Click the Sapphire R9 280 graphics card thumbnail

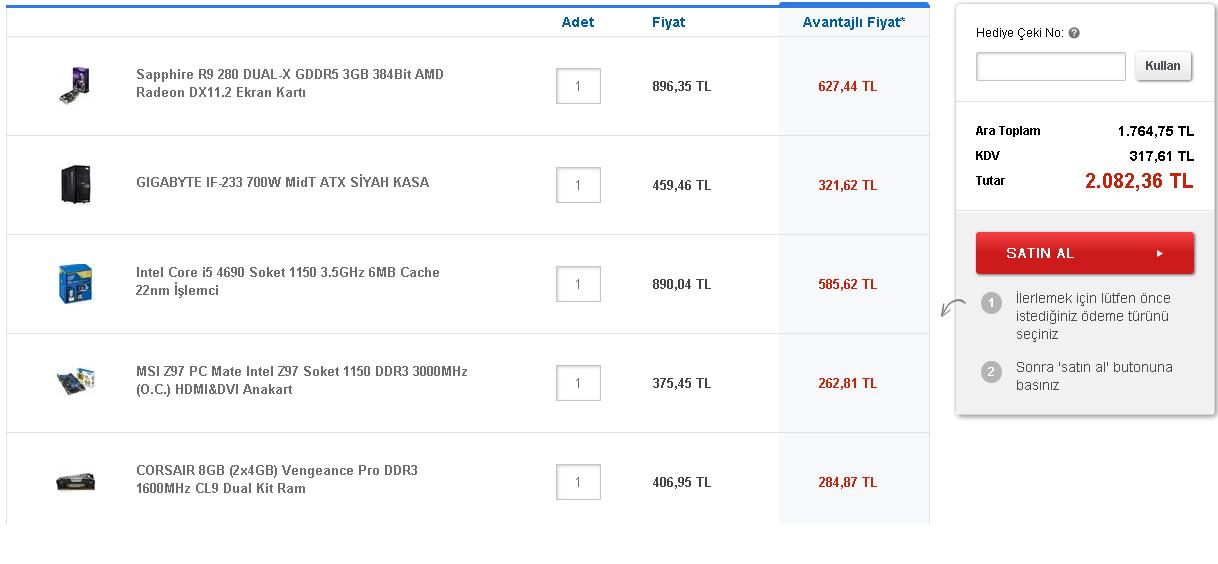click(x=75, y=85)
